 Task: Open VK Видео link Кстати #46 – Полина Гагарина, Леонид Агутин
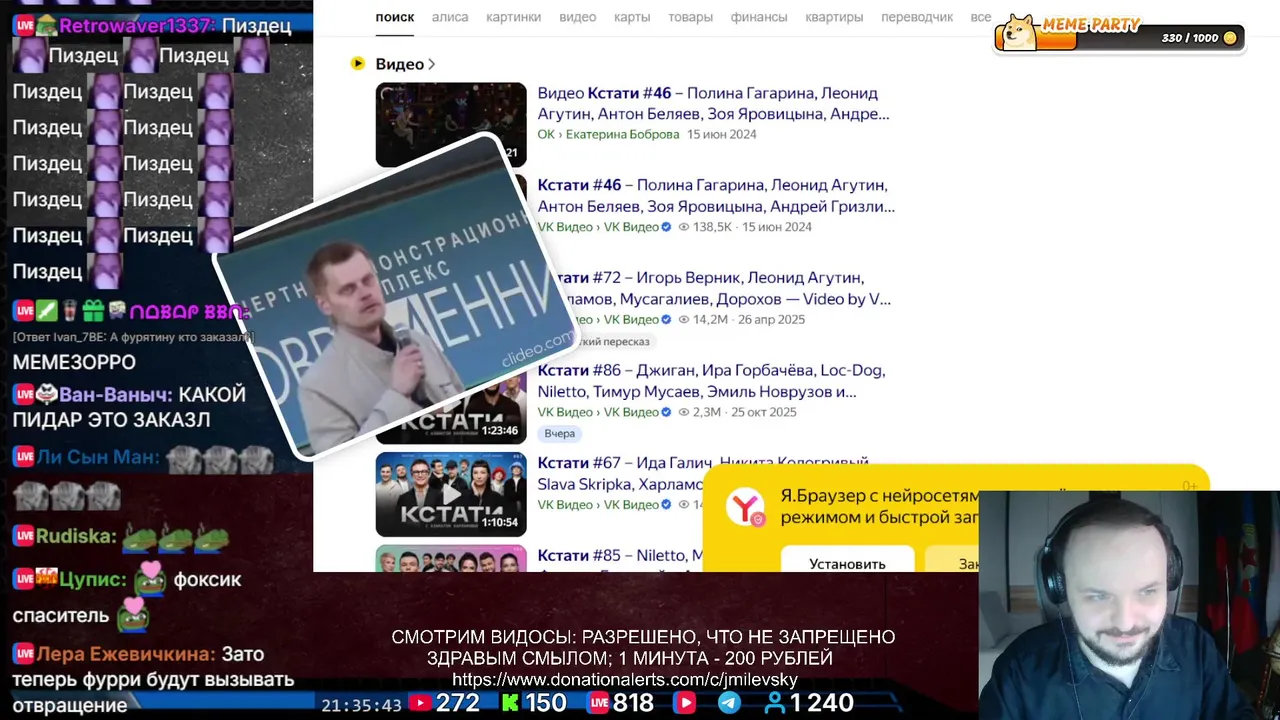coord(716,196)
